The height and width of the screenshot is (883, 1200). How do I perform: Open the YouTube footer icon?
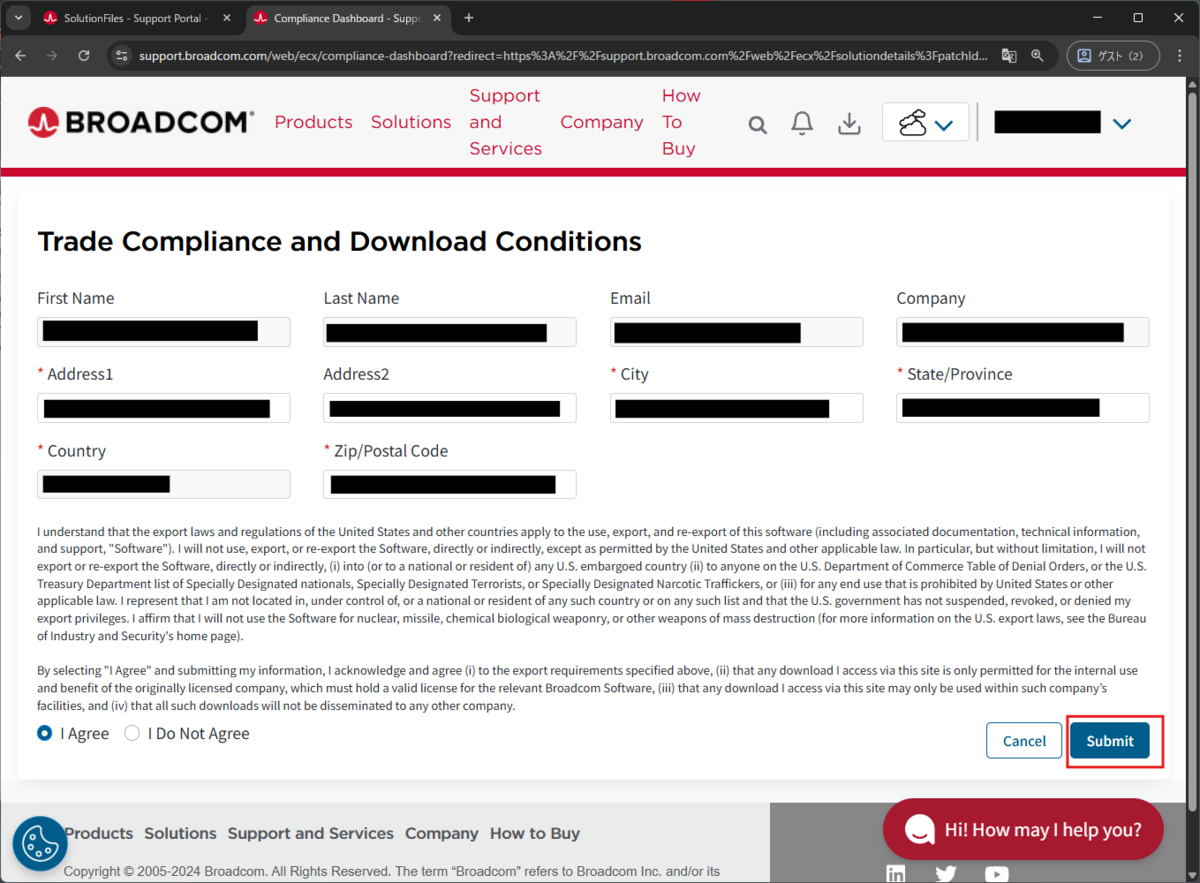pyautogui.click(x=996, y=874)
